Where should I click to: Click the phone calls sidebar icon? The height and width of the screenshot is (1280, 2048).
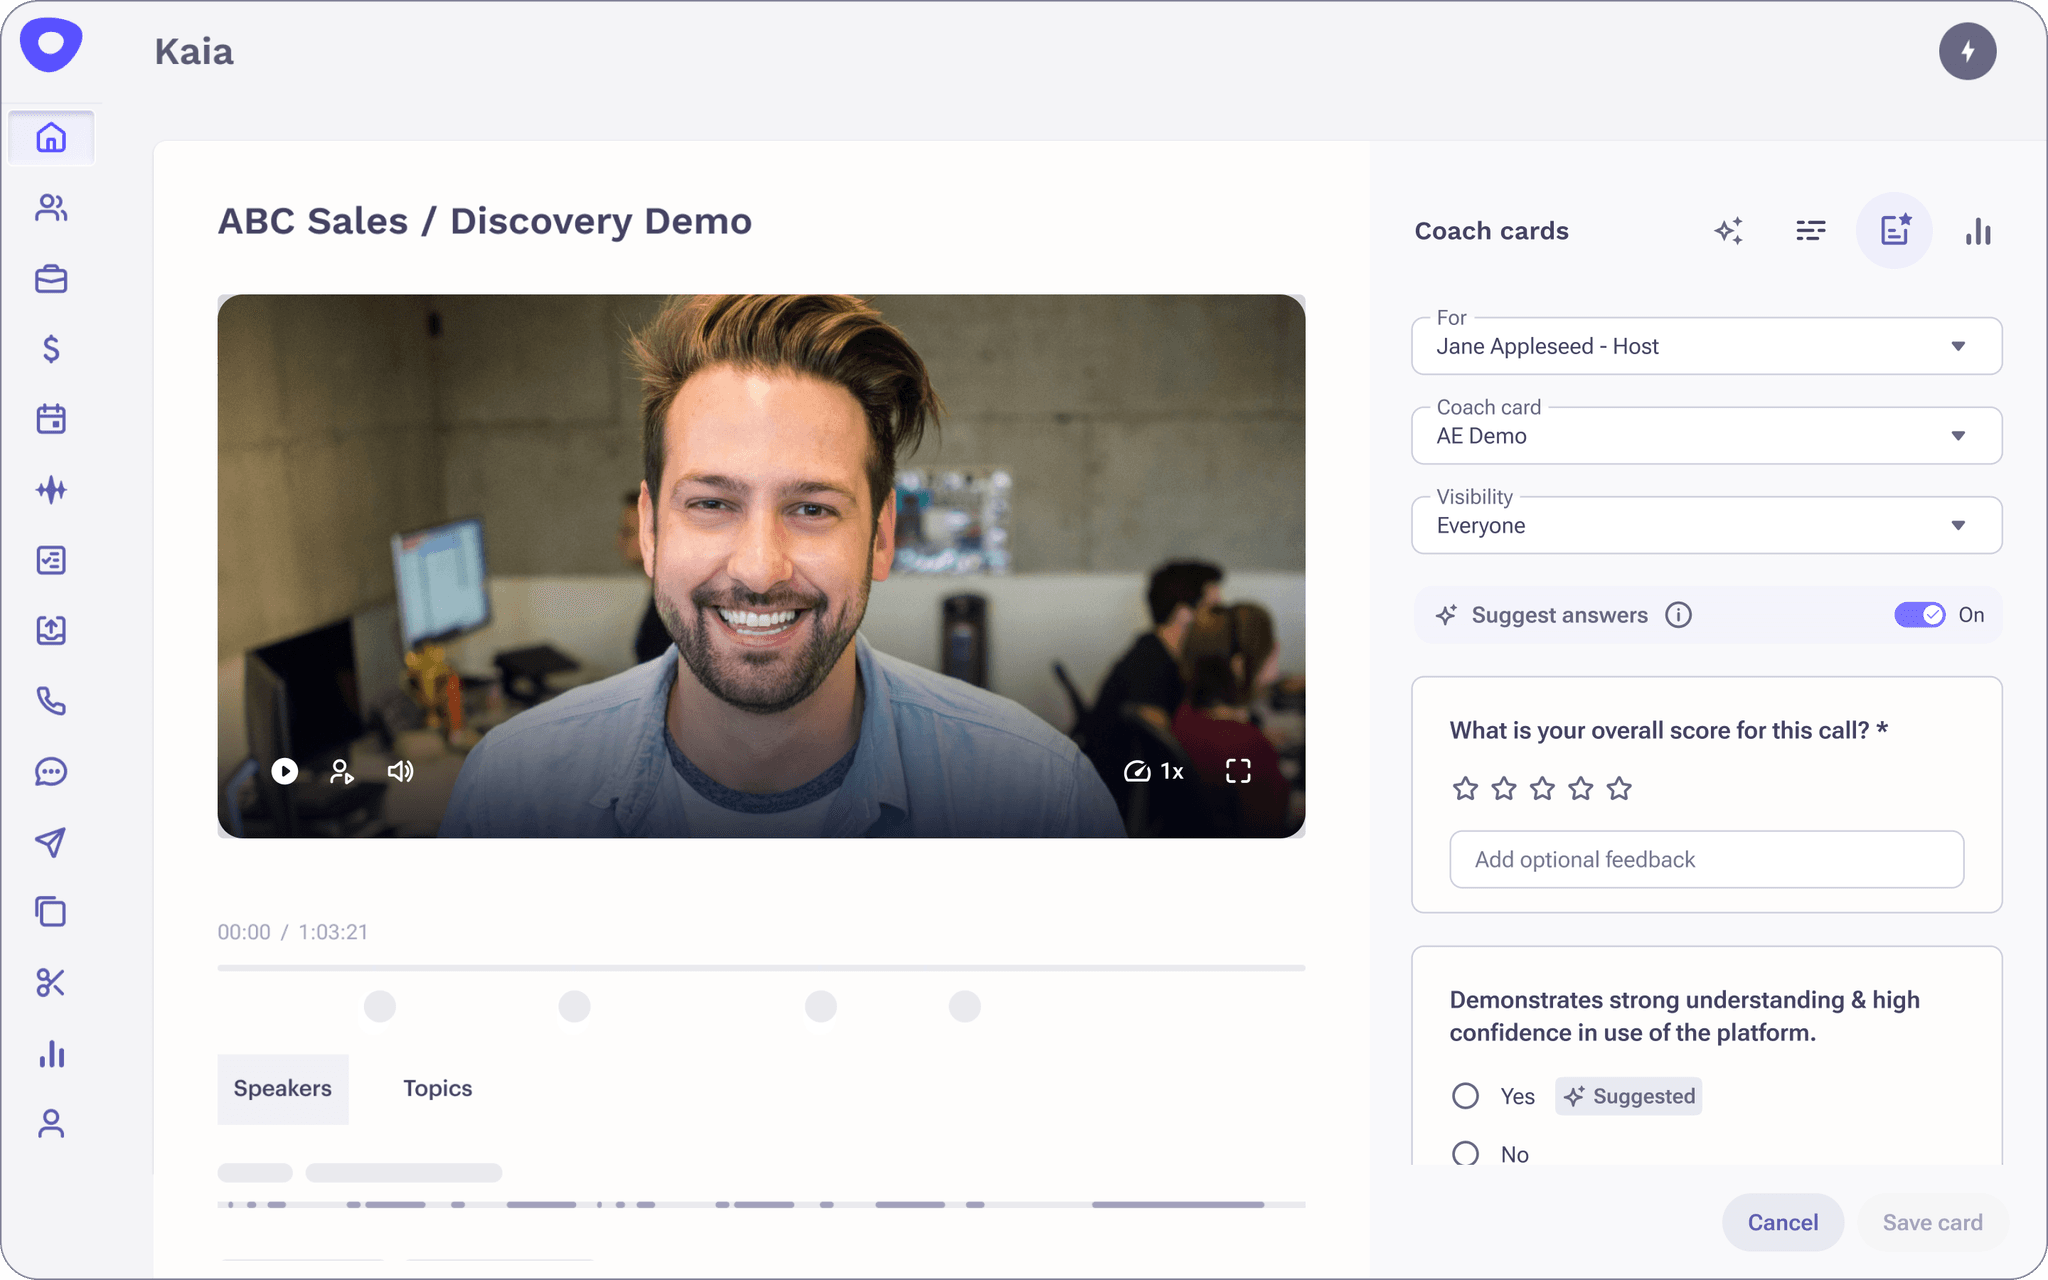pos(51,701)
